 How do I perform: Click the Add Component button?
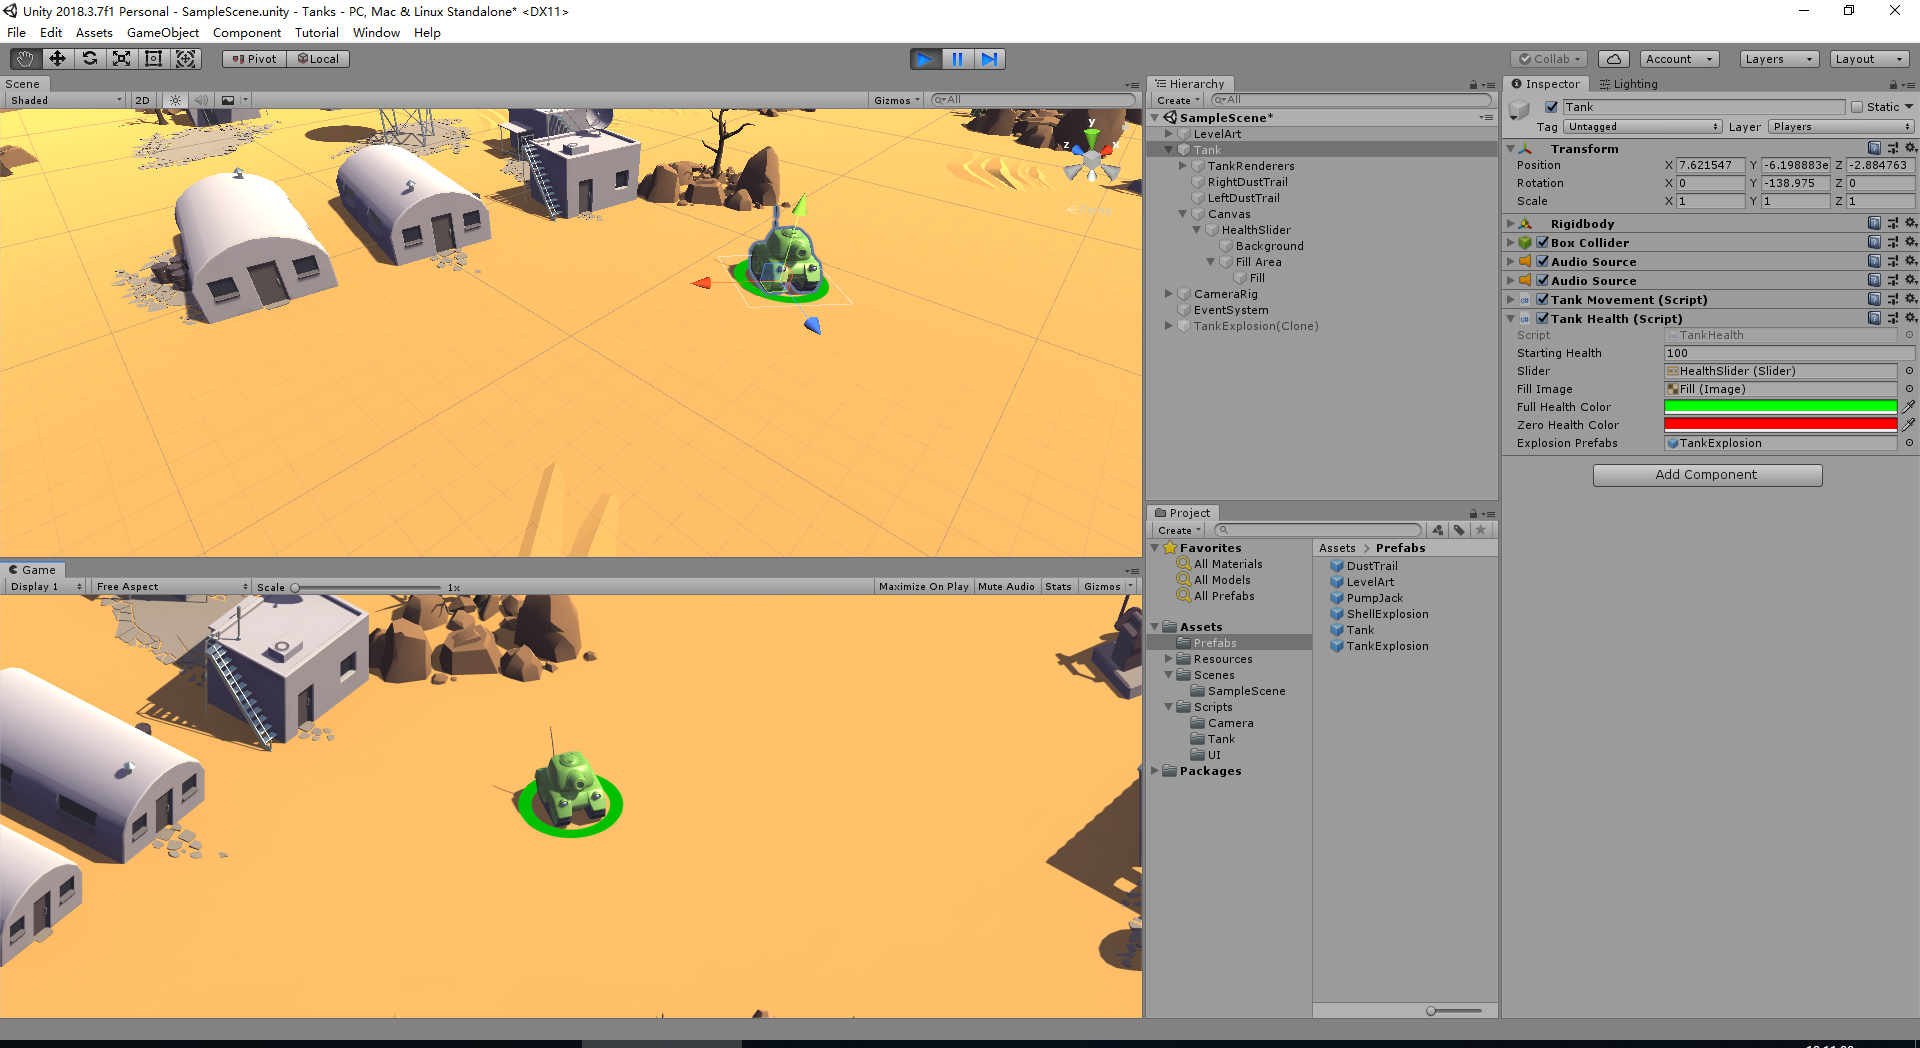tap(1706, 474)
